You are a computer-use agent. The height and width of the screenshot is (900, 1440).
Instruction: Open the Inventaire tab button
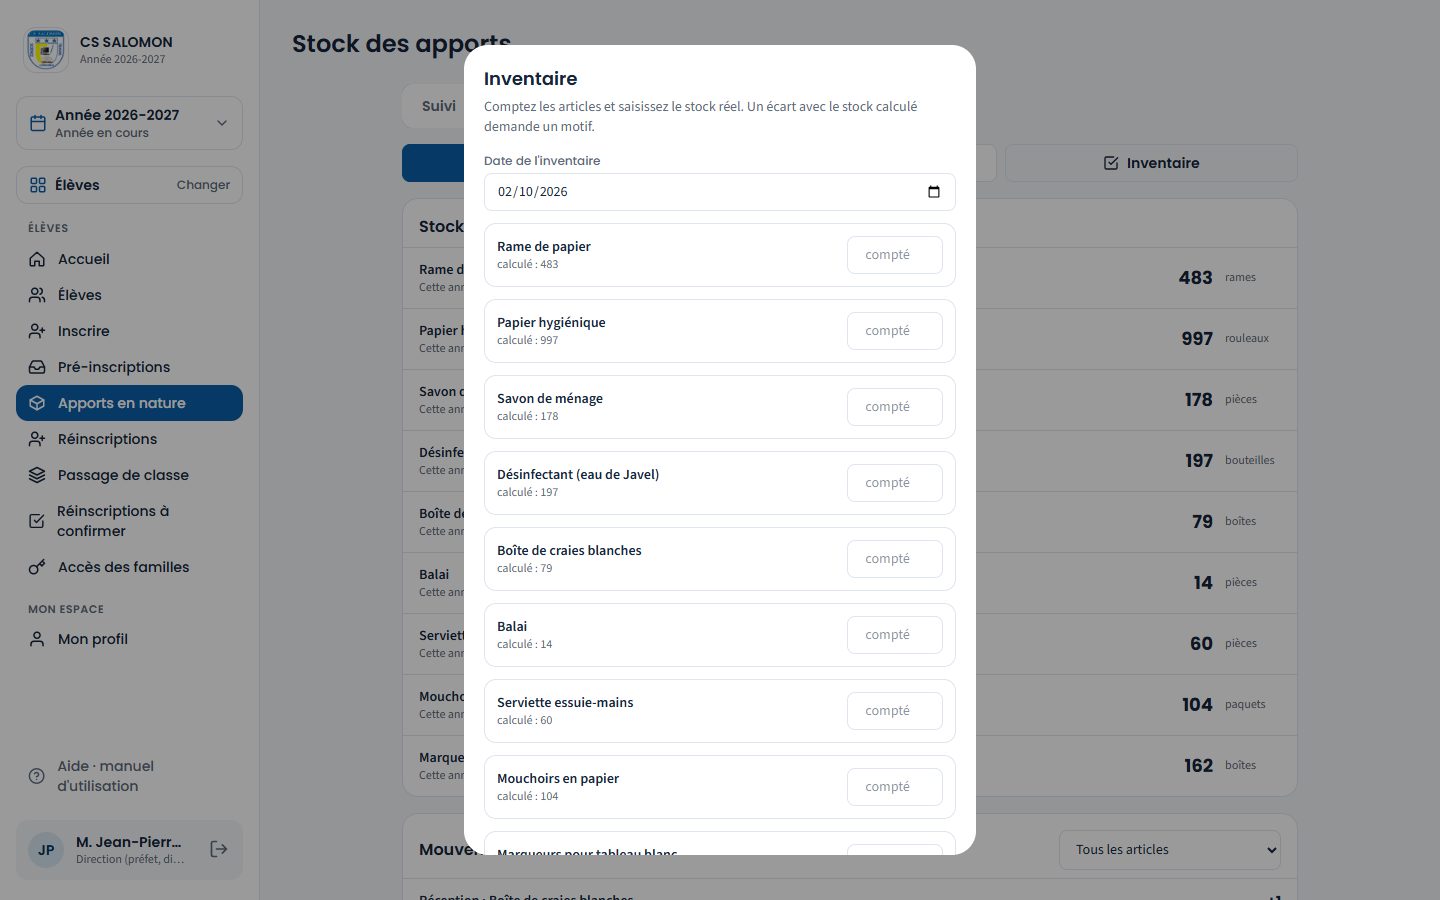1151,163
